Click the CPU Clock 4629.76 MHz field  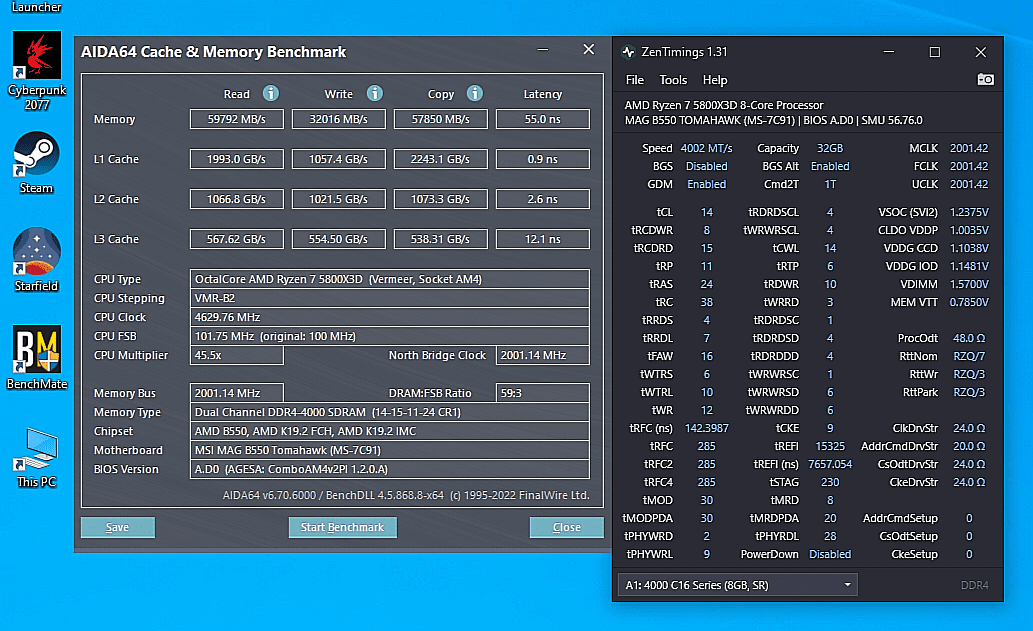(x=389, y=317)
